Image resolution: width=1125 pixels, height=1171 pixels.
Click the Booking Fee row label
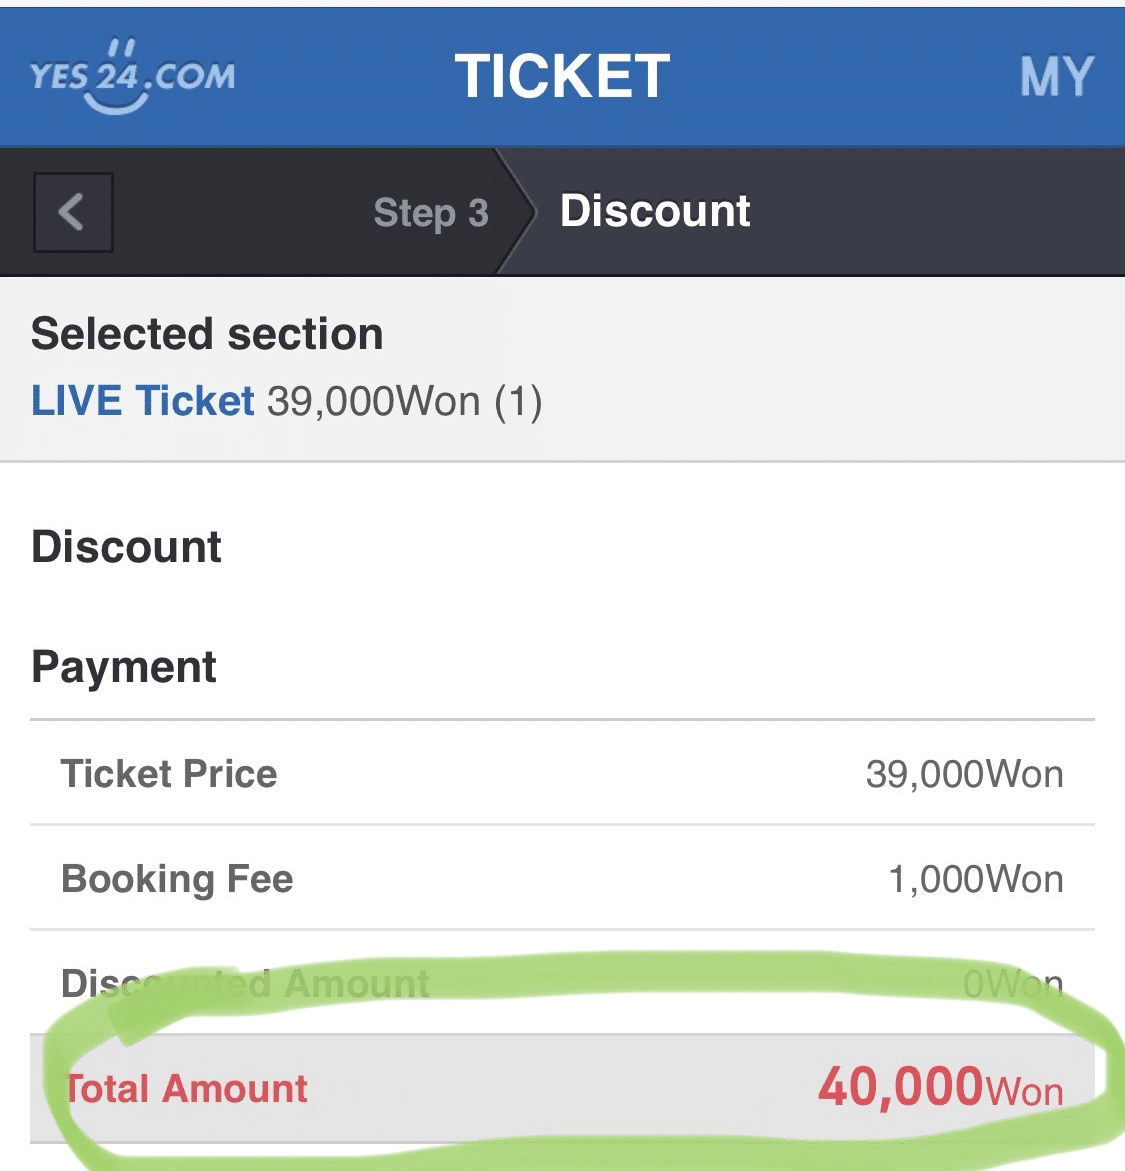[177, 879]
